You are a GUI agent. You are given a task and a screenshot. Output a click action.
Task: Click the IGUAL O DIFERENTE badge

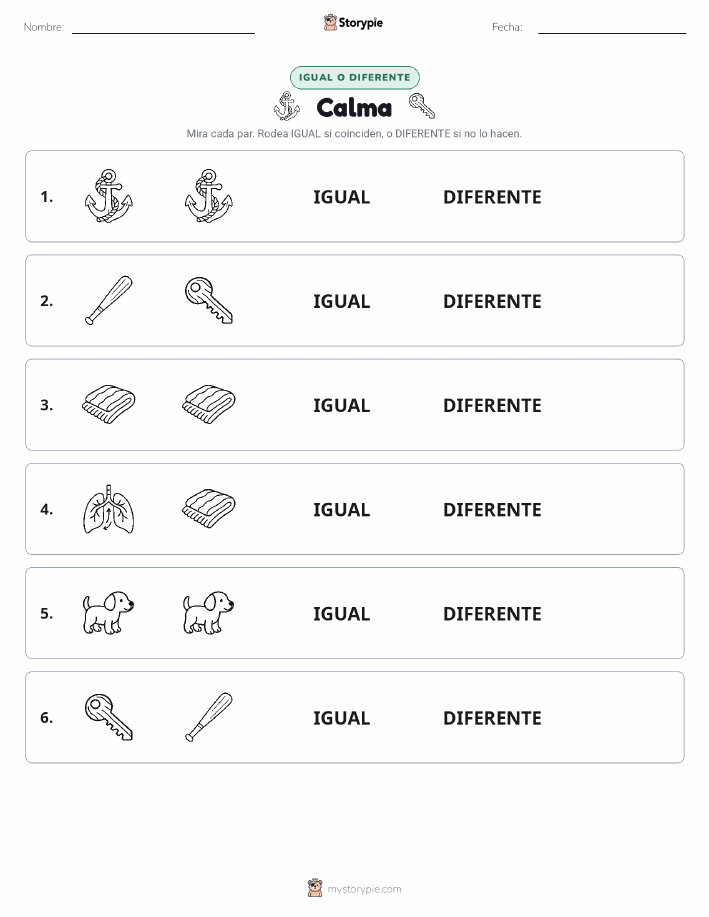tap(354, 77)
